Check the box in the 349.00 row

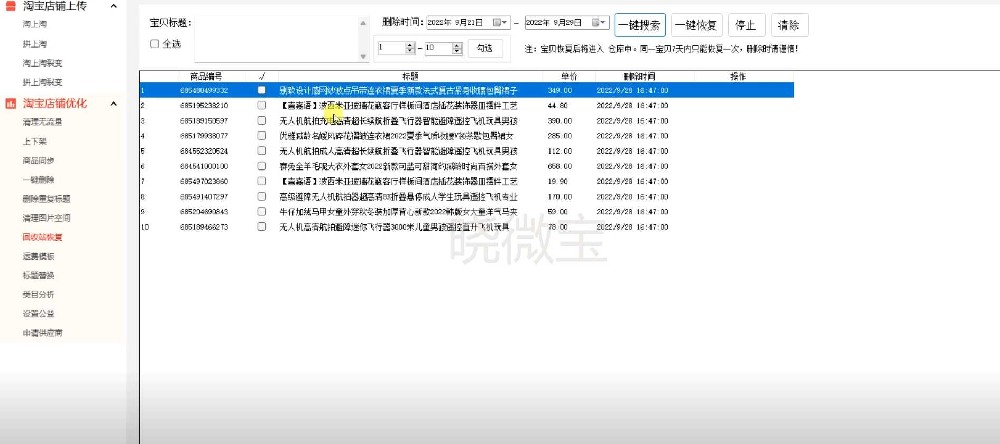(261, 91)
